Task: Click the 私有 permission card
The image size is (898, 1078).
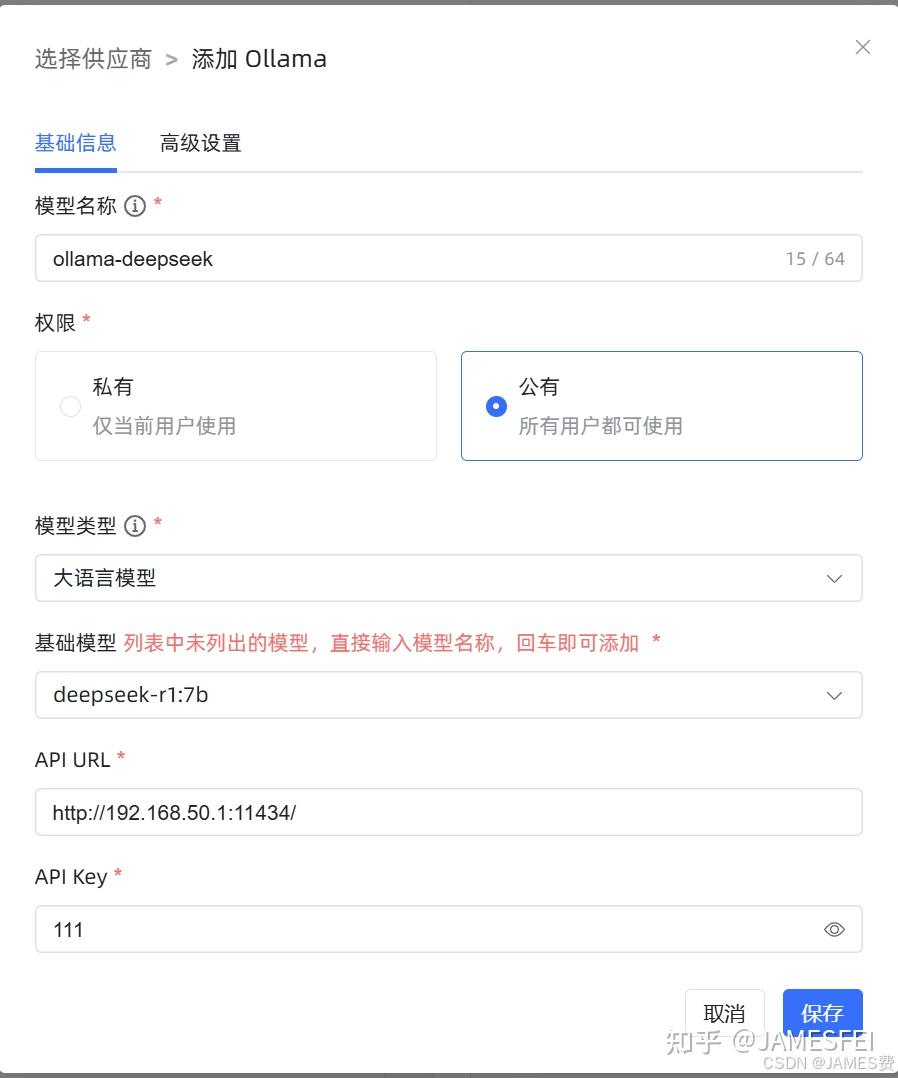Action: coord(236,406)
